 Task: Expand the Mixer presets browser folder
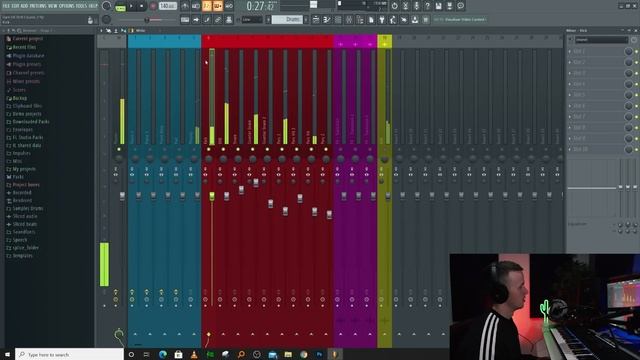[26, 82]
